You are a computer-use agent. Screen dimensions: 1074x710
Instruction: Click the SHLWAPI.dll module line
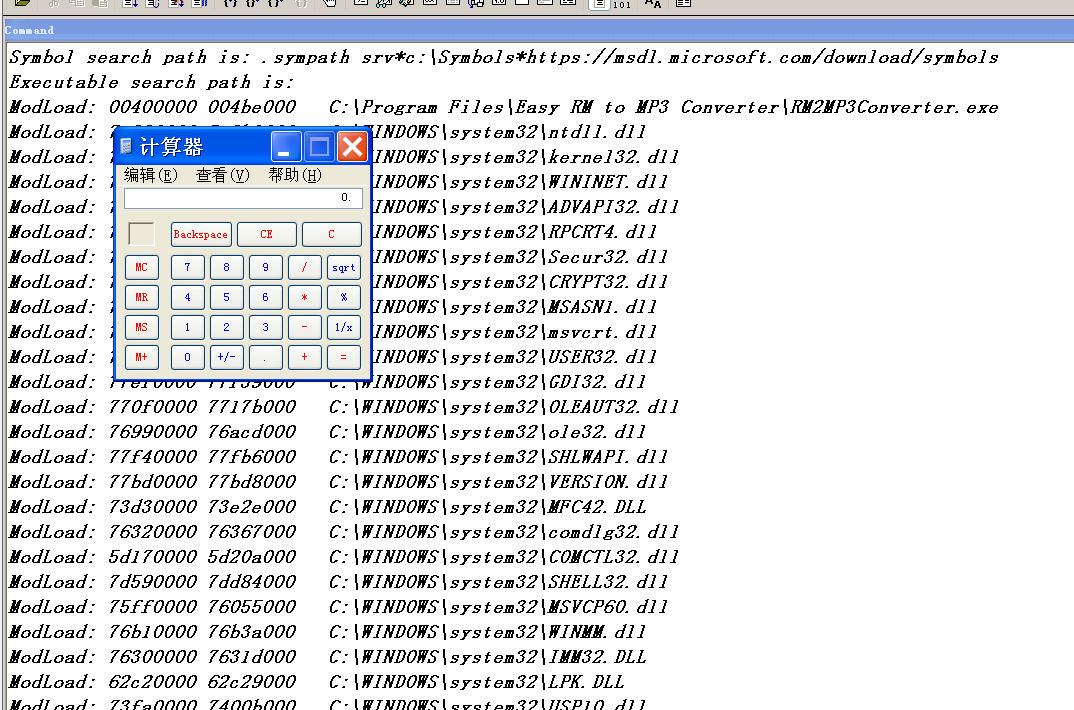coord(338,457)
